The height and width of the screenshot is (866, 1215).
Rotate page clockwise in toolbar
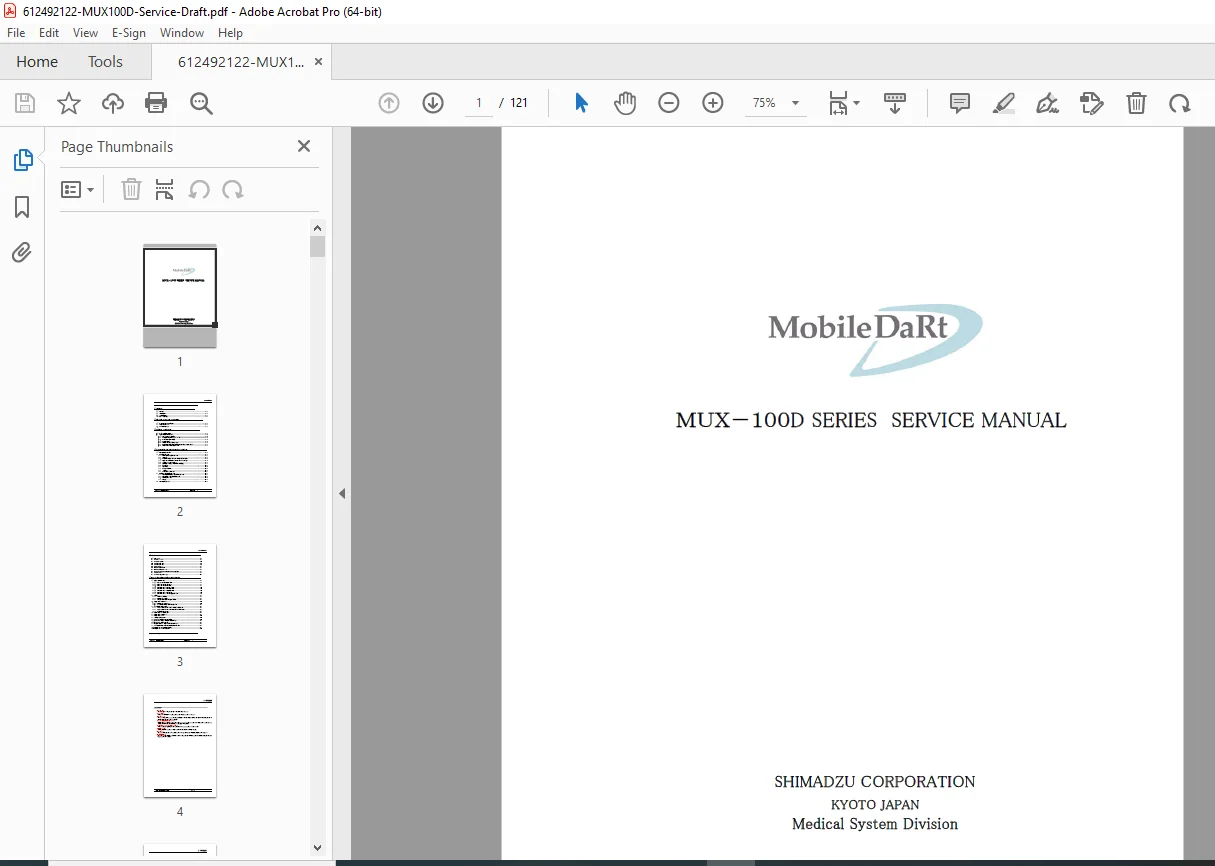pos(1180,103)
